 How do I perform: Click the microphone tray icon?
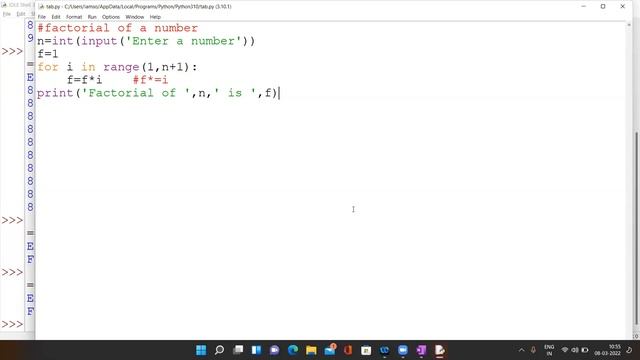click(x=533, y=350)
